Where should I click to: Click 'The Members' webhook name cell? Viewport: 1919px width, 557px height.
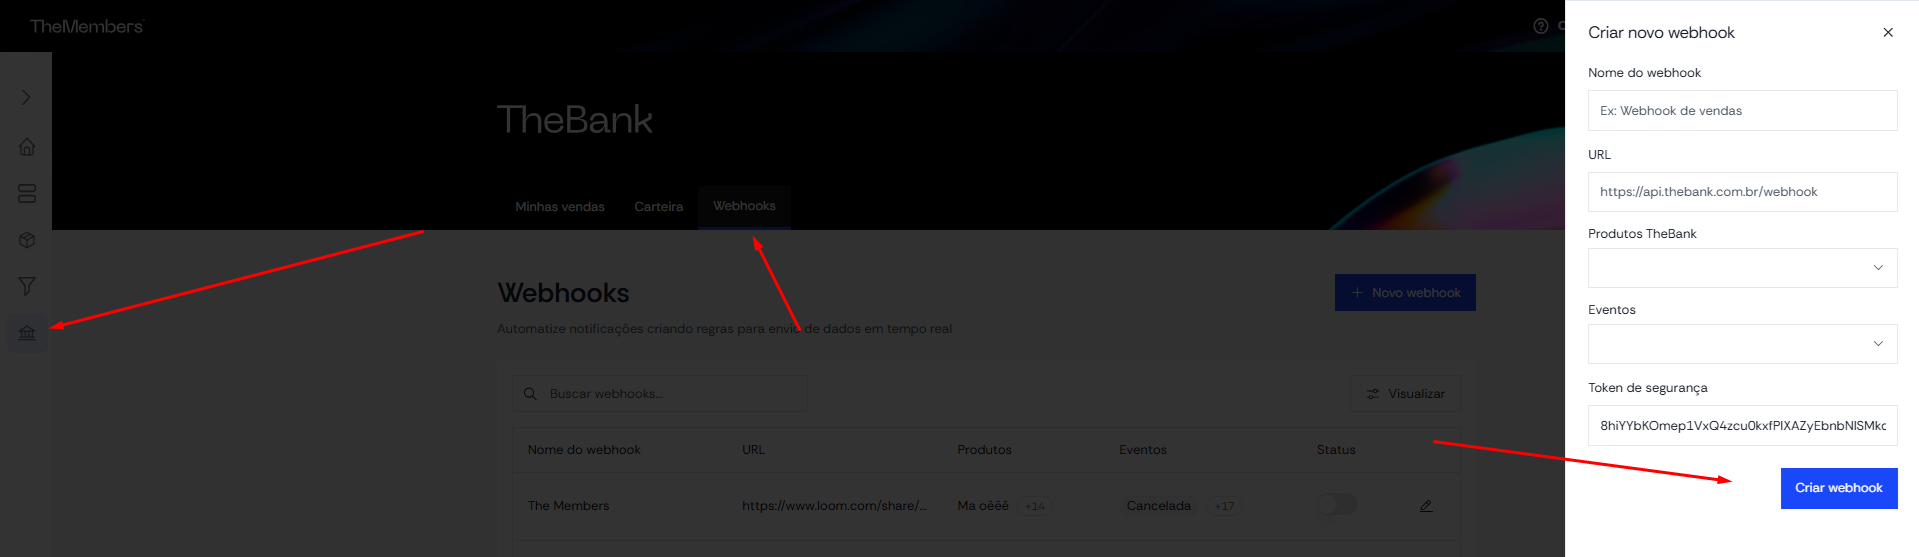(568, 506)
